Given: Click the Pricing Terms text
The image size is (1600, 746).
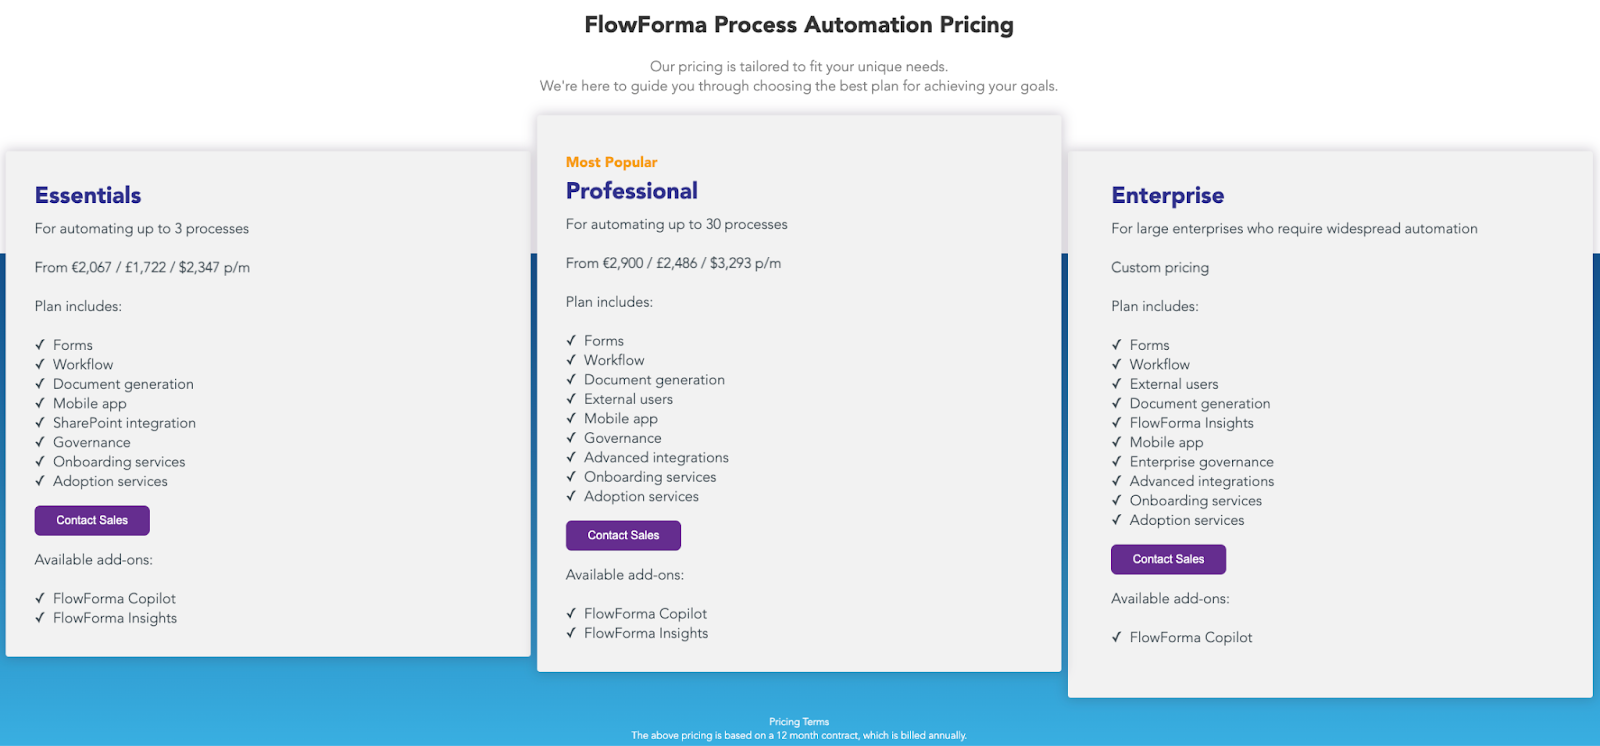Looking at the screenshot, I should [x=799, y=722].
